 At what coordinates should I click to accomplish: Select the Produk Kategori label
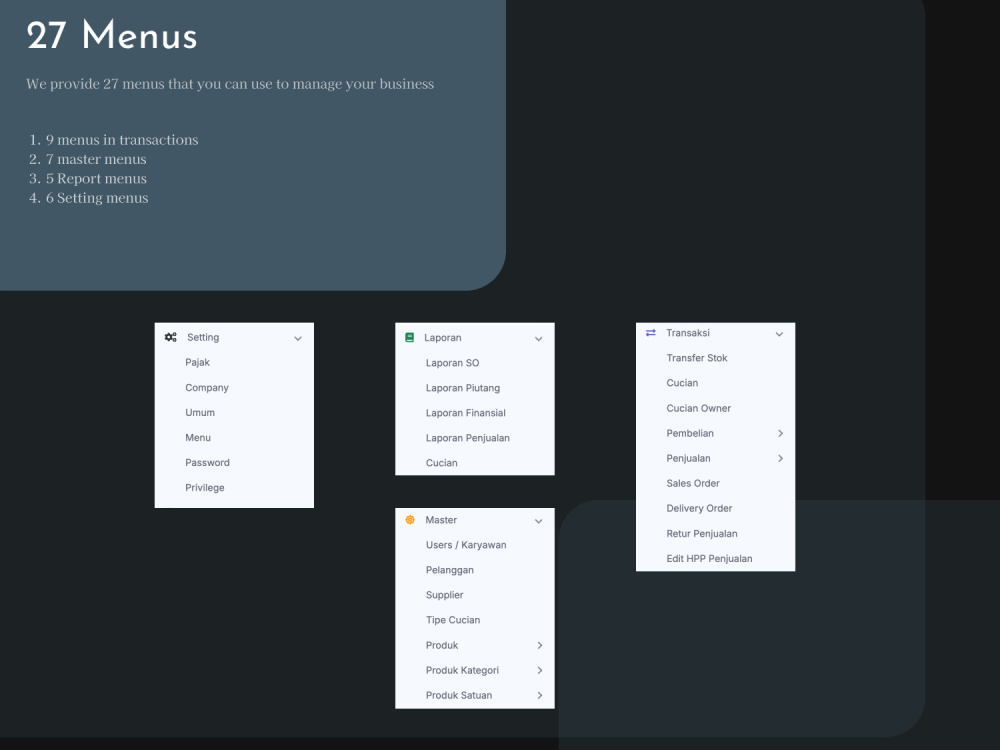tap(462, 670)
